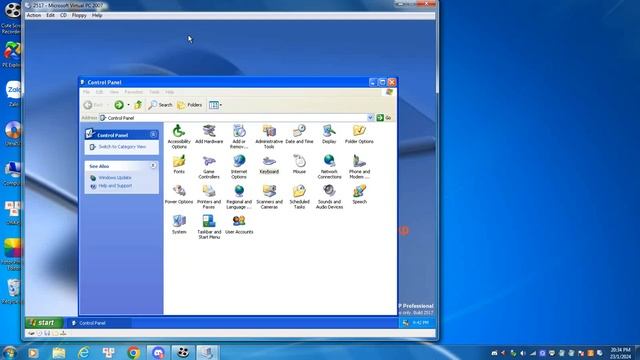
Task: Open Internet Options applet
Action: (x=239, y=167)
